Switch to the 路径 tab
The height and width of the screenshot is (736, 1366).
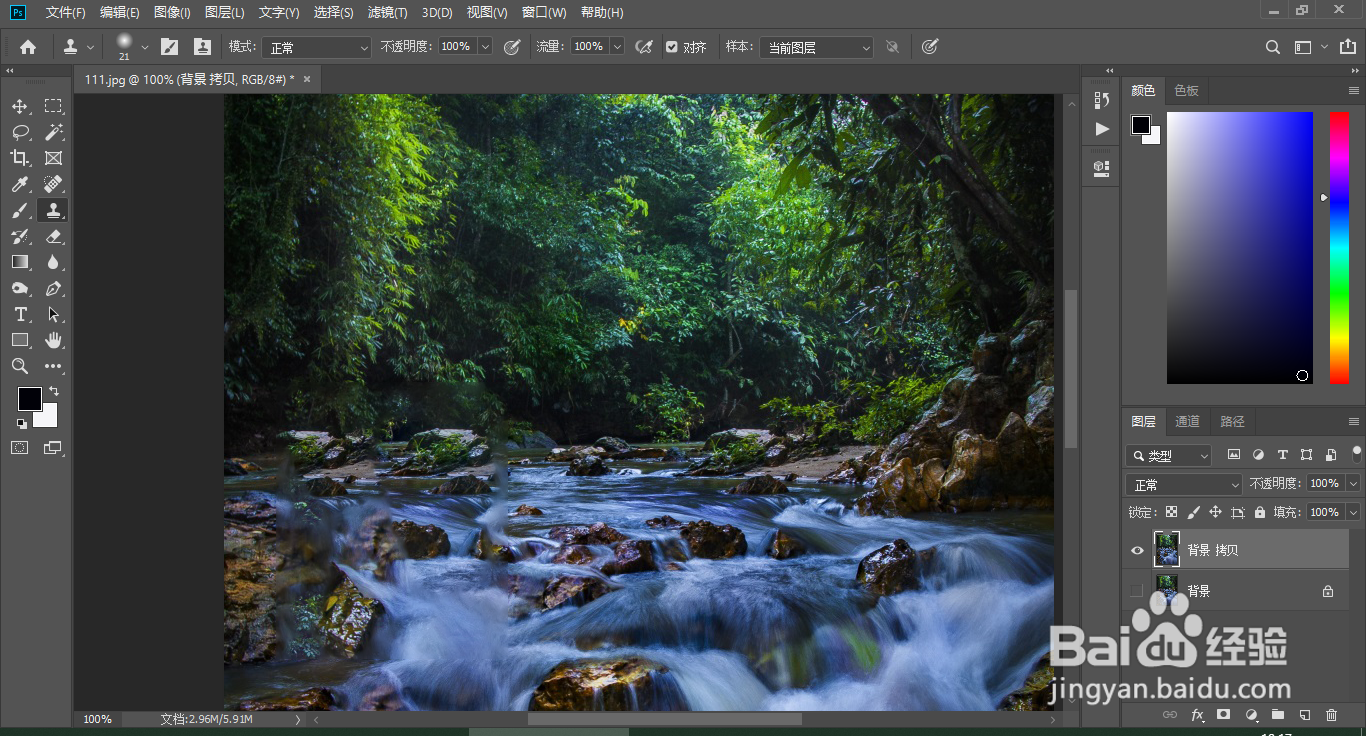[x=1233, y=422]
